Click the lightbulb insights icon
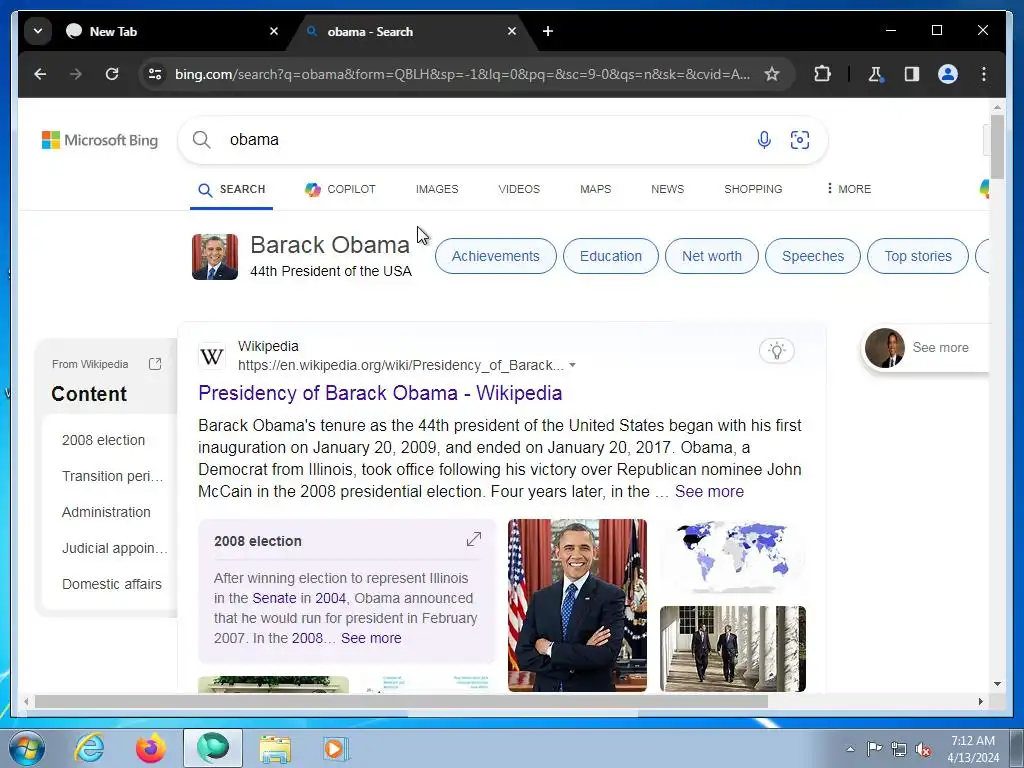The image size is (1024, 768). (776, 351)
